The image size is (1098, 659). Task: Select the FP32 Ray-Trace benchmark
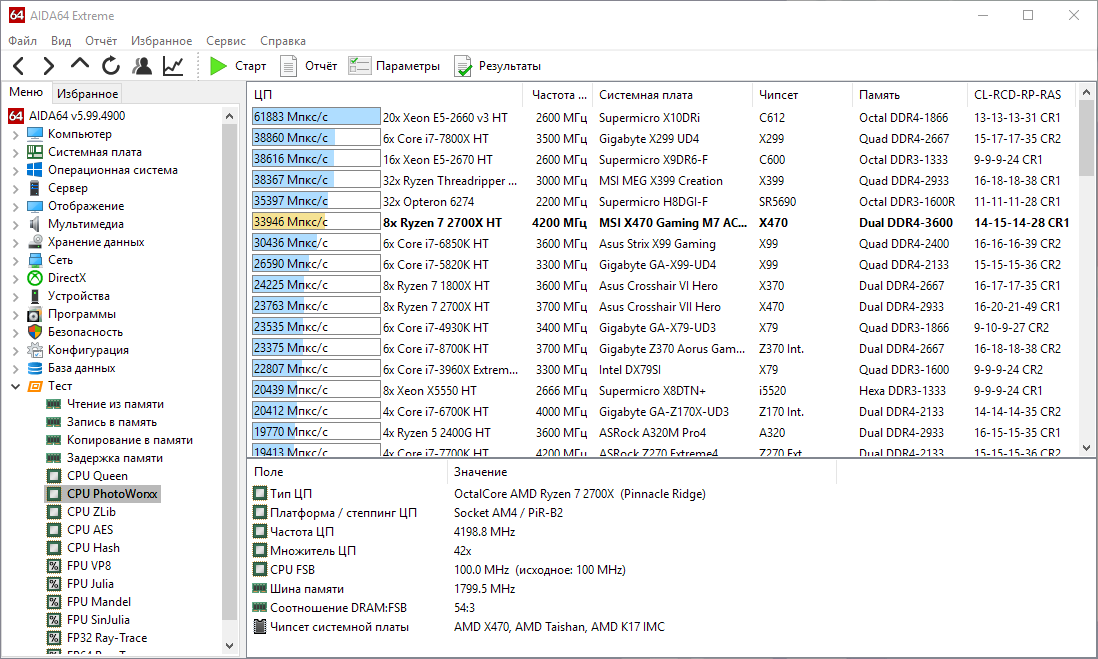[106, 638]
